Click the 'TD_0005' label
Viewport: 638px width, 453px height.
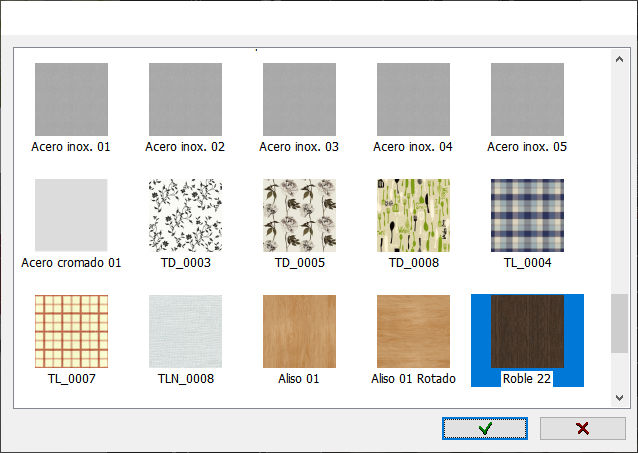299,263
